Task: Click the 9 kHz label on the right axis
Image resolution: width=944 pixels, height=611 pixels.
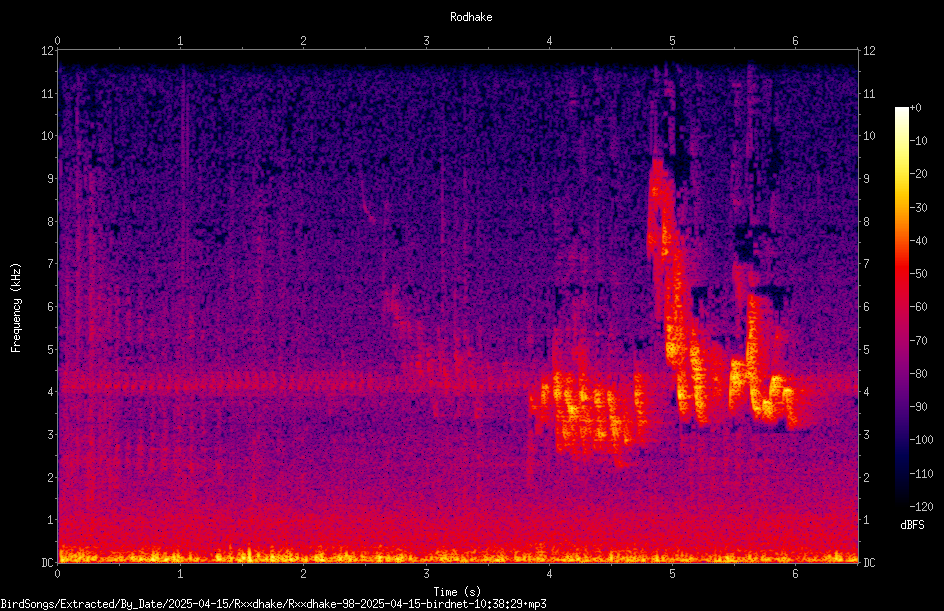Action: click(866, 178)
